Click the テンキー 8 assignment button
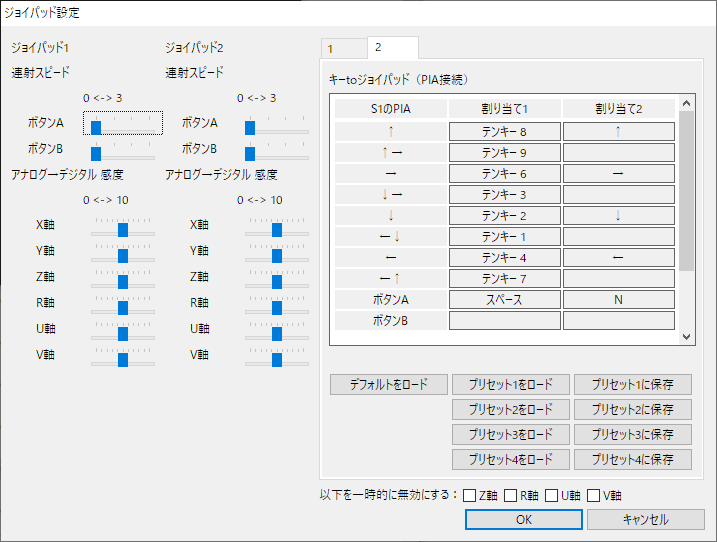717x542 pixels. point(504,131)
